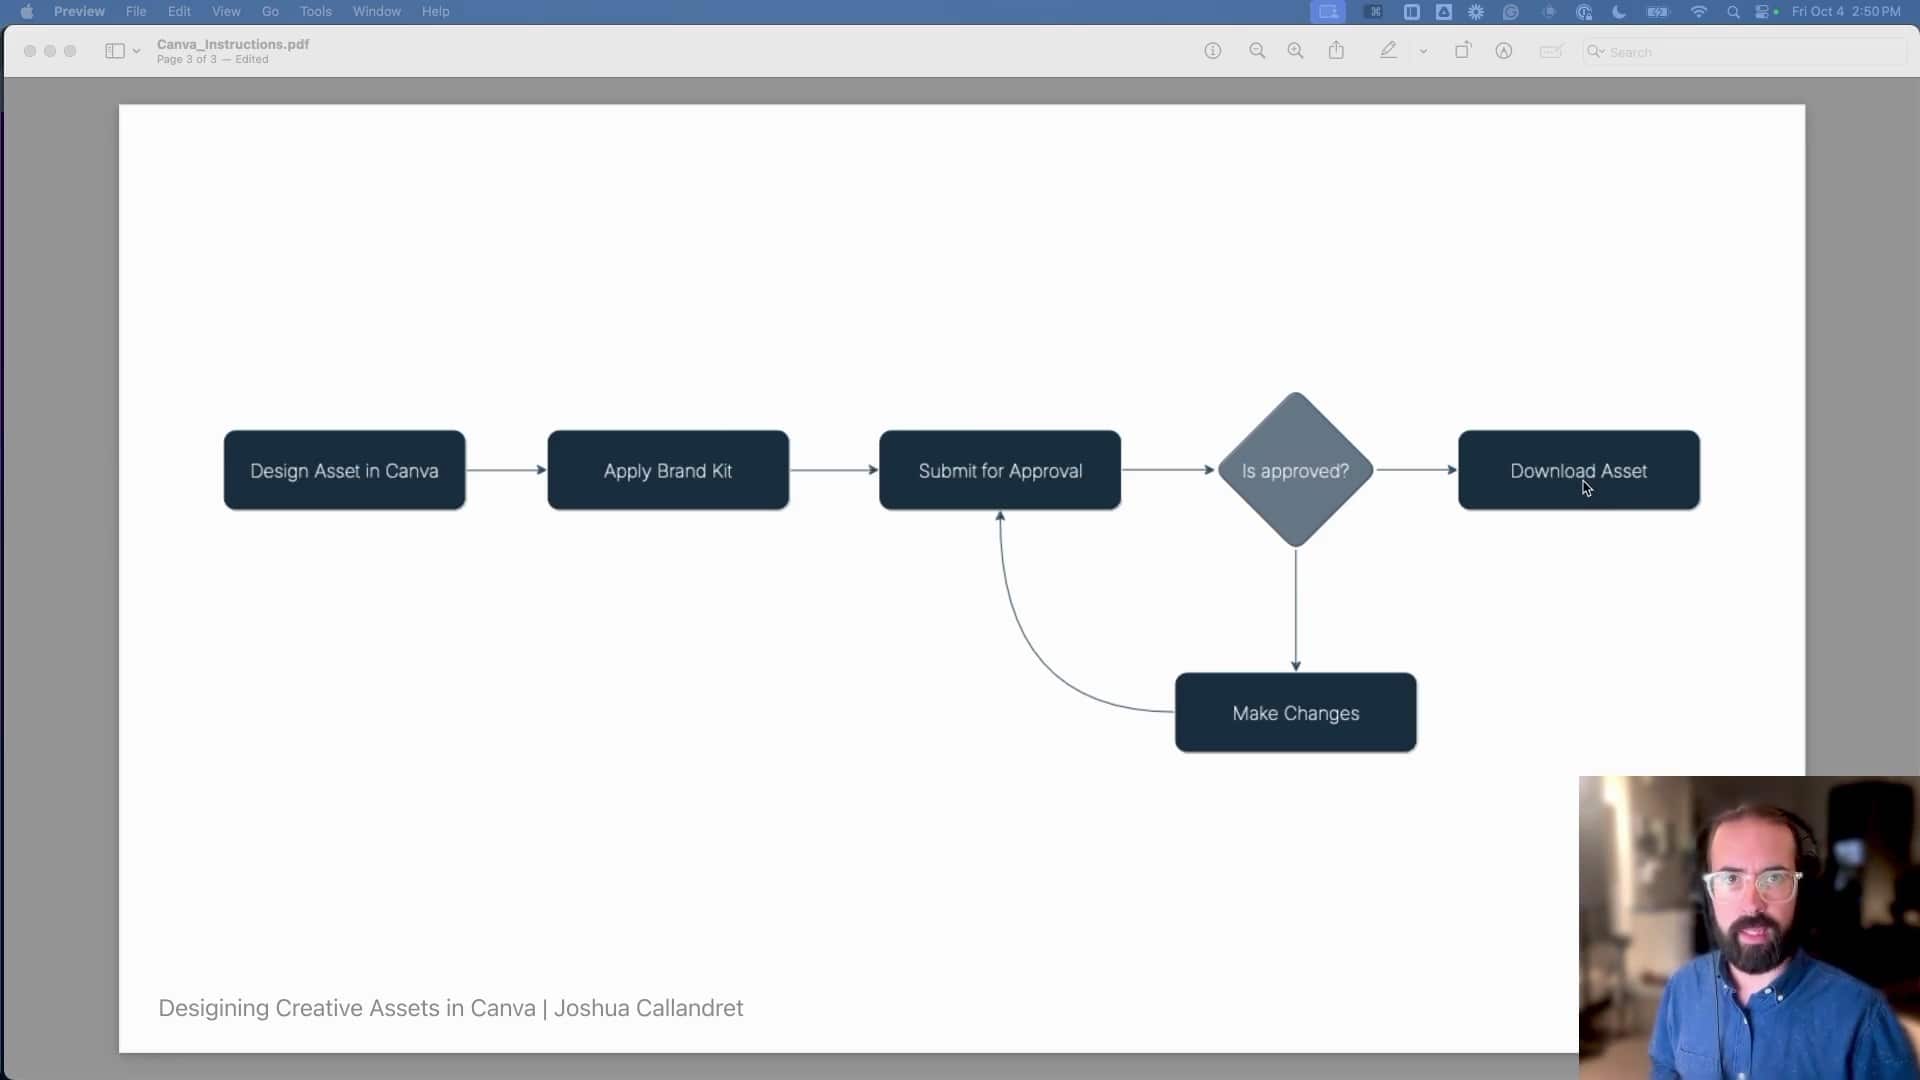Click the Zoom In magnifier

click(x=1295, y=51)
